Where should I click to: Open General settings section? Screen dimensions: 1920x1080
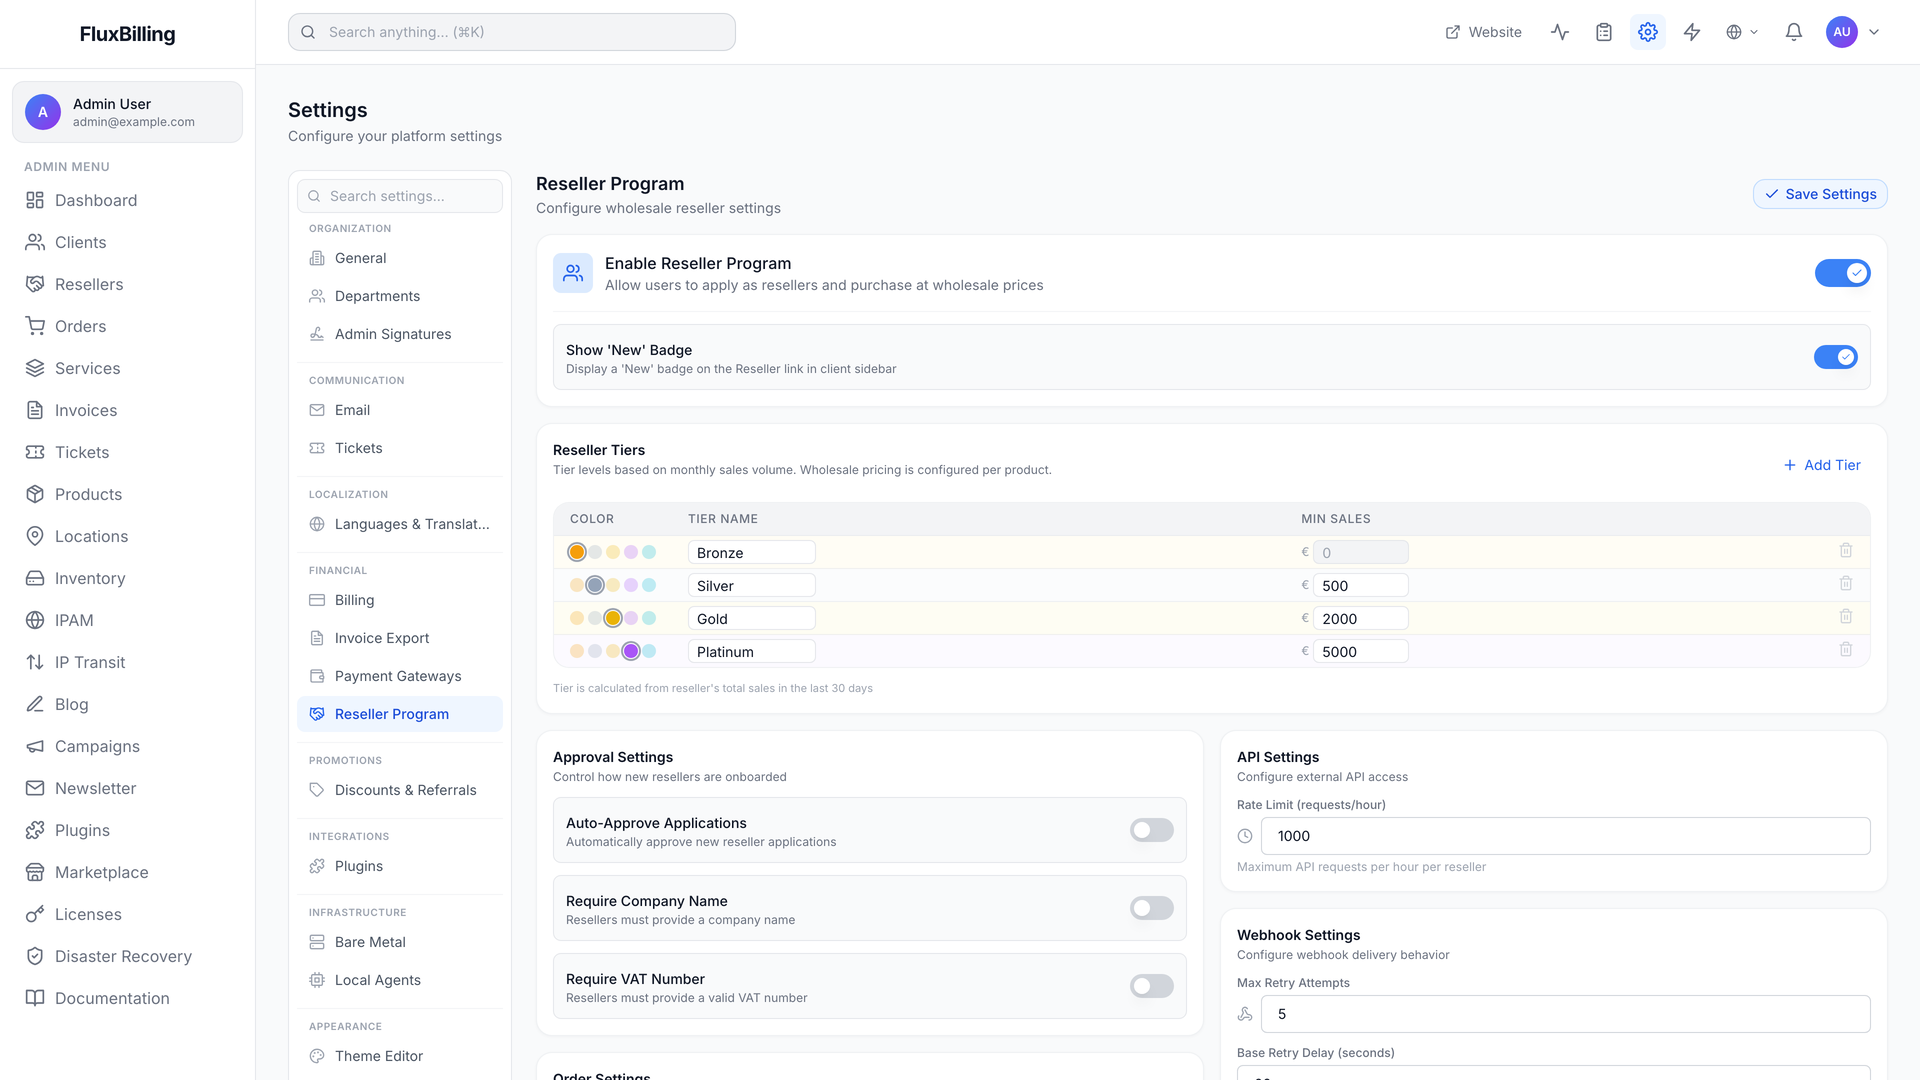pos(400,258)
